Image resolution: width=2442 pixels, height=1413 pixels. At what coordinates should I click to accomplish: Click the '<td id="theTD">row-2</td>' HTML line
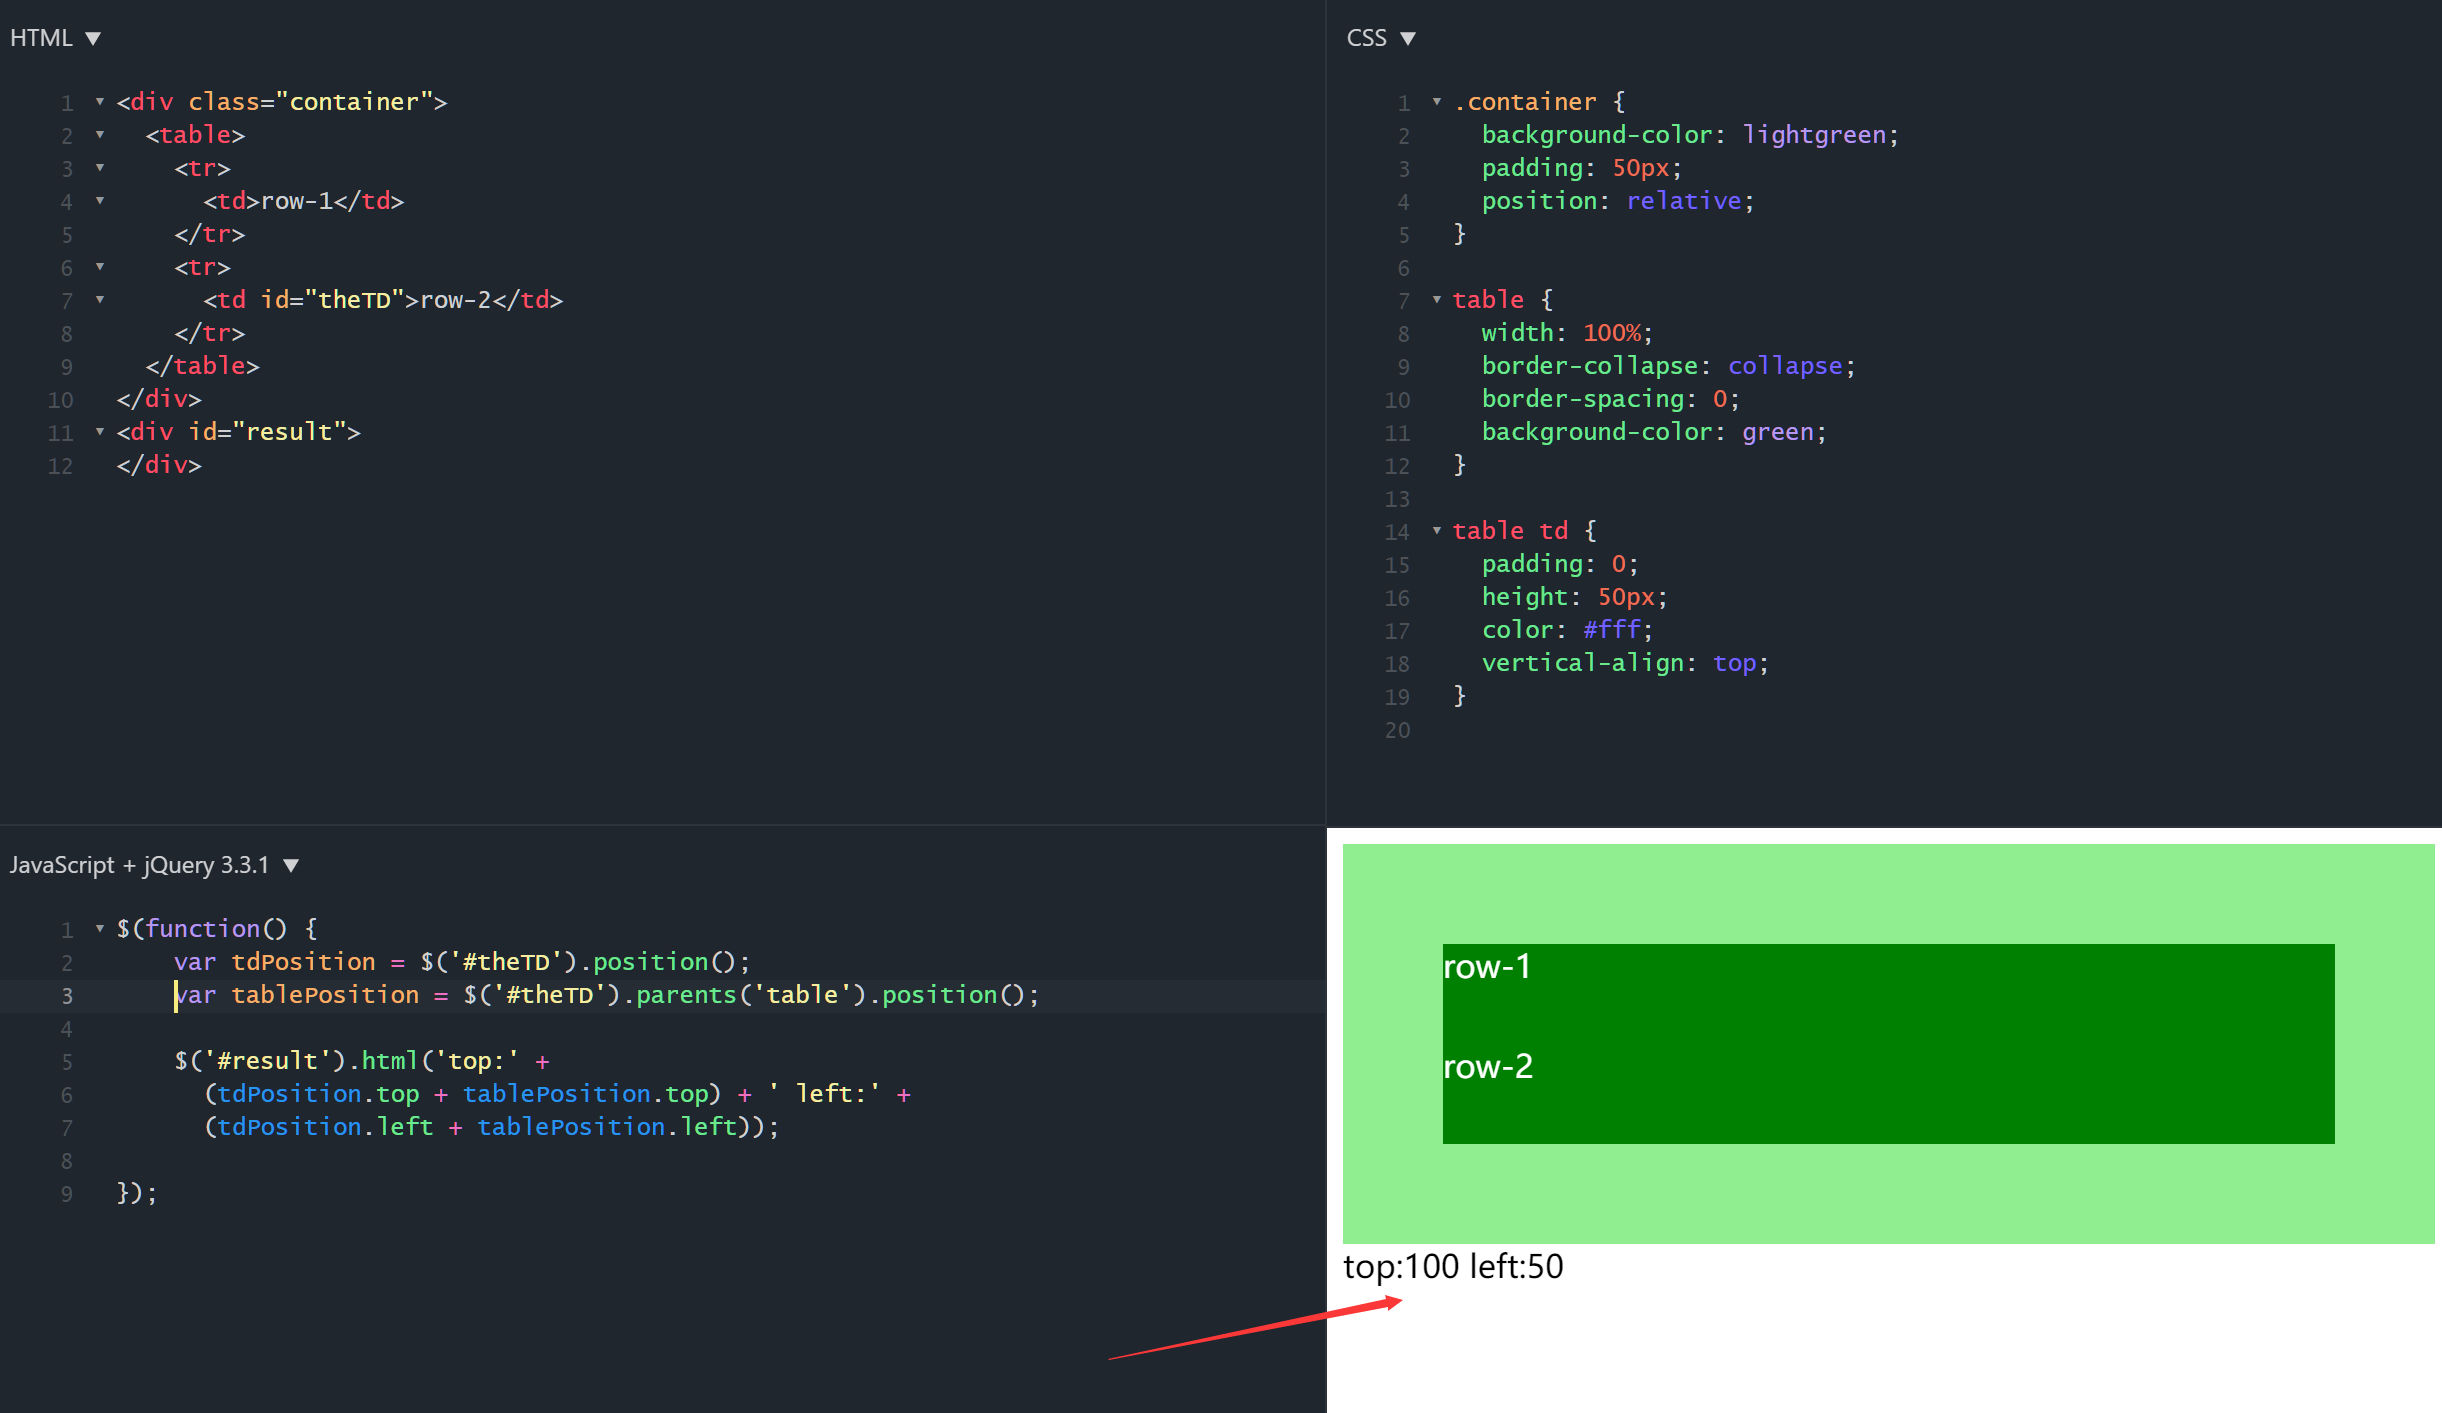point(383,300)
